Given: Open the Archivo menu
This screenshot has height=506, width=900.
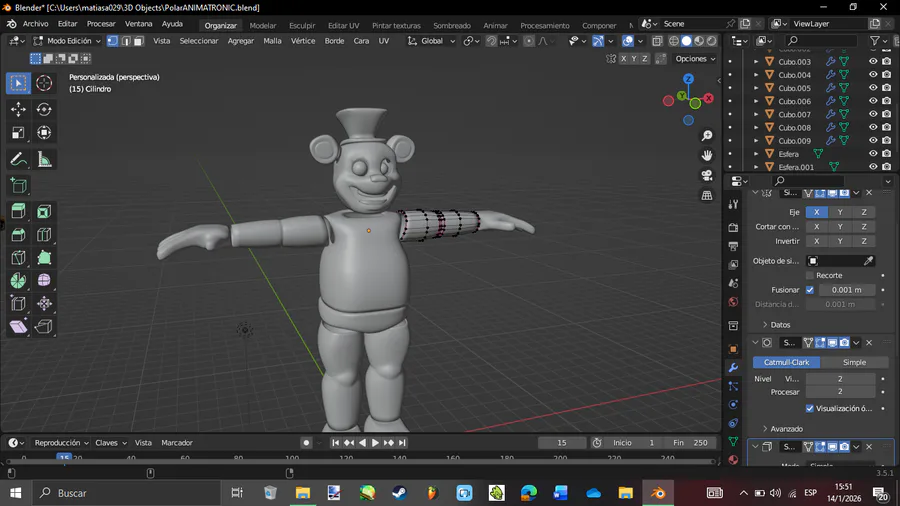Looking at the screenshot, I should pos(36,24).
